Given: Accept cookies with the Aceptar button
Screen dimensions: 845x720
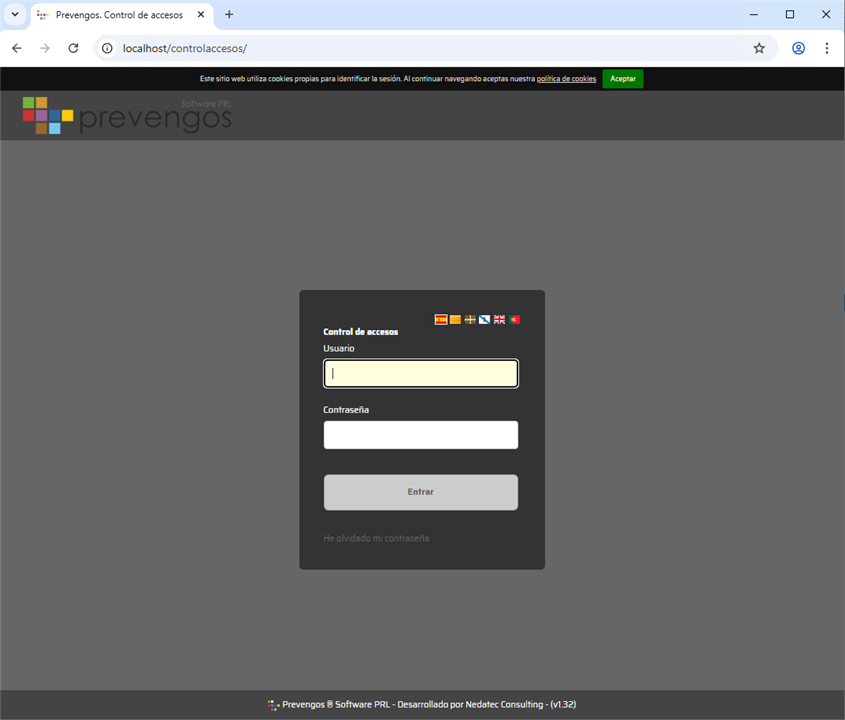Looking at the screenshot, I should point(622,78).
